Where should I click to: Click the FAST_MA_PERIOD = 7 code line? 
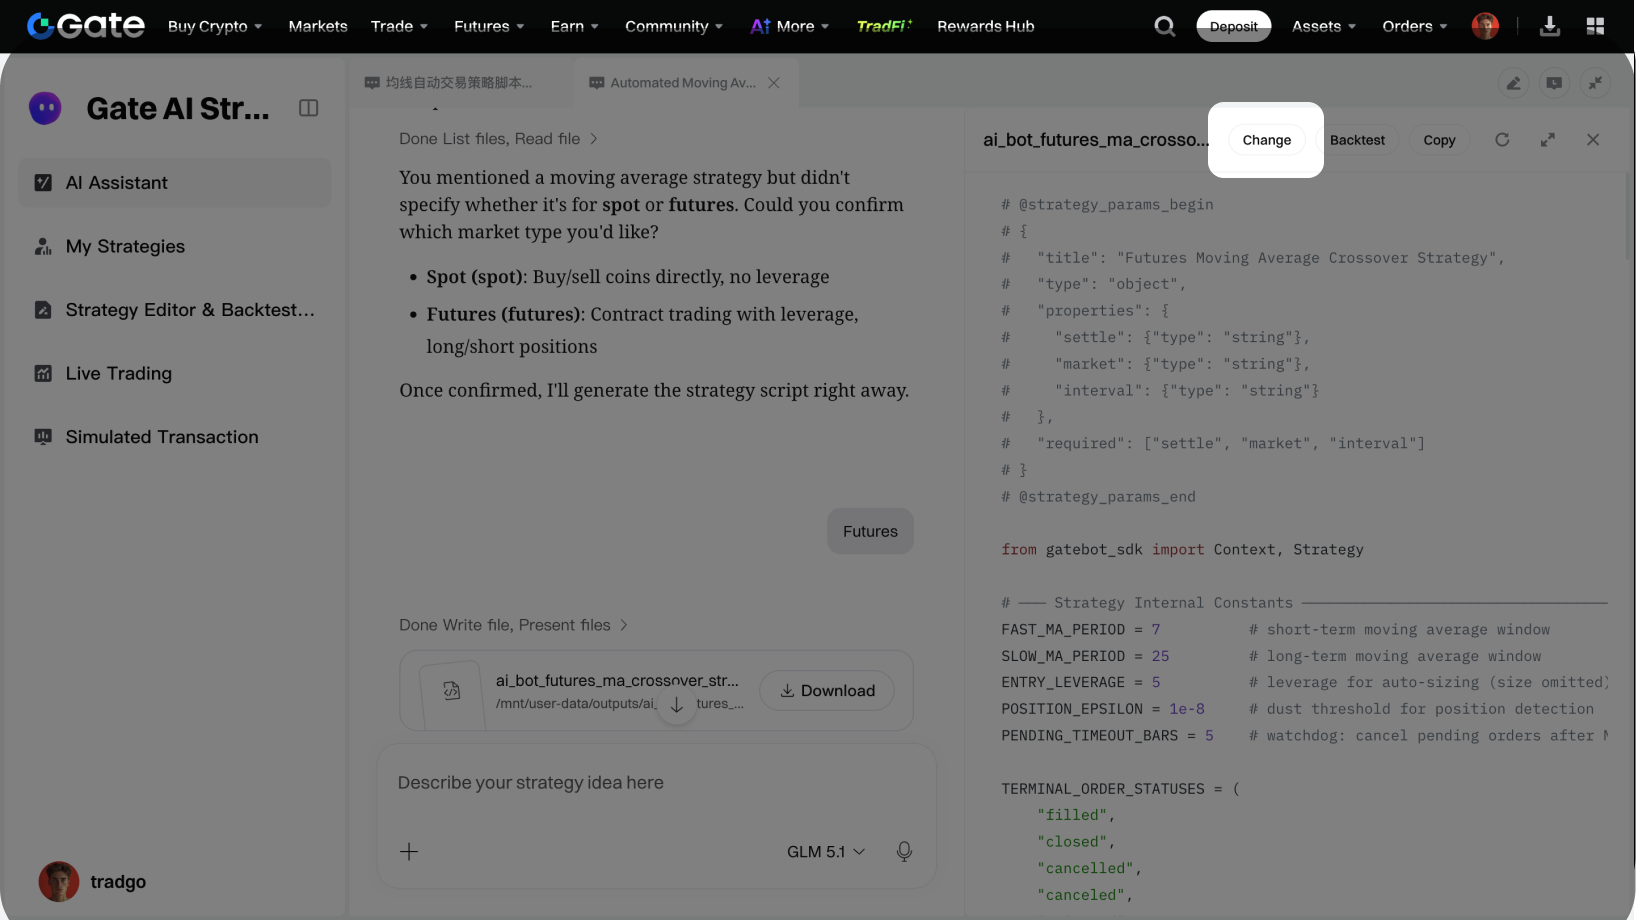point(1081,630)
